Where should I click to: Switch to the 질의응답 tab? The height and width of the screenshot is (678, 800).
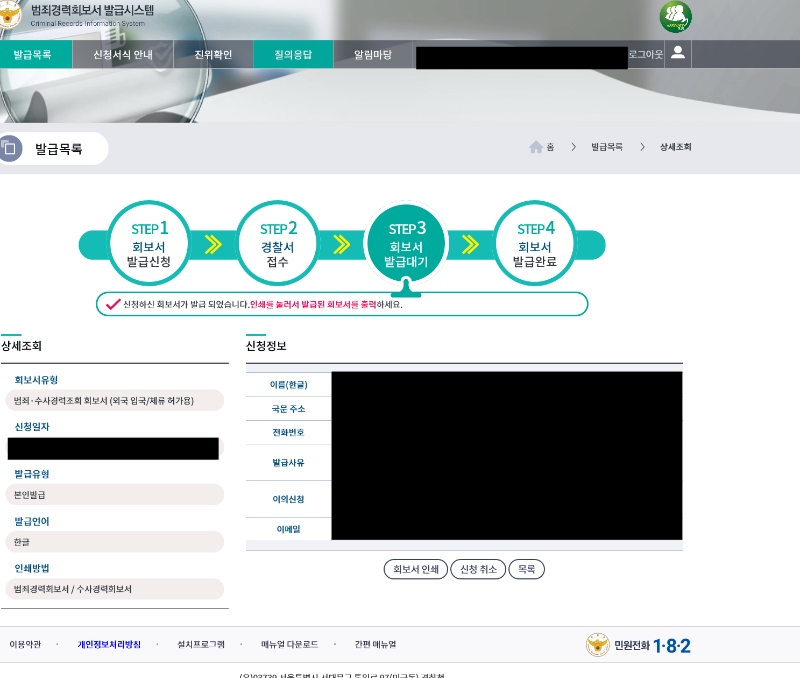293,55
